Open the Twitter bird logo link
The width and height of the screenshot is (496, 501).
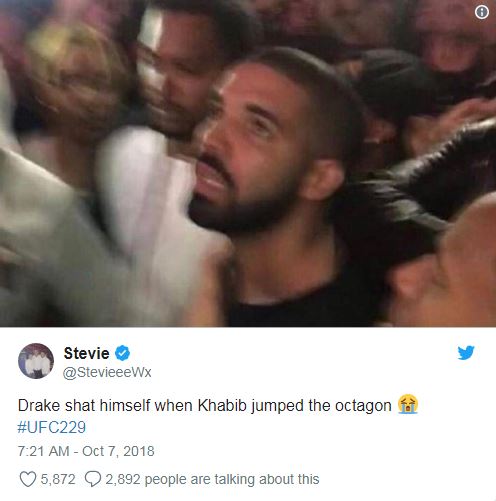tap(466, 353)
